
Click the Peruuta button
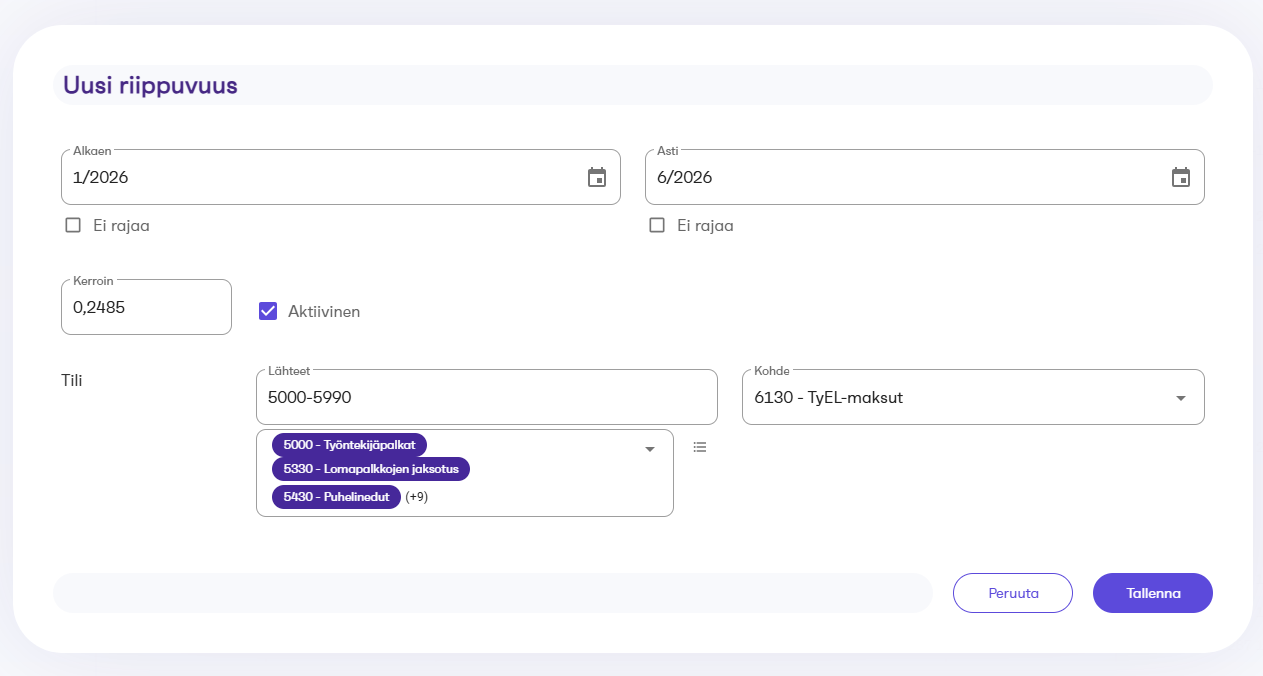pyautogui.click(x=1013, y=593)
